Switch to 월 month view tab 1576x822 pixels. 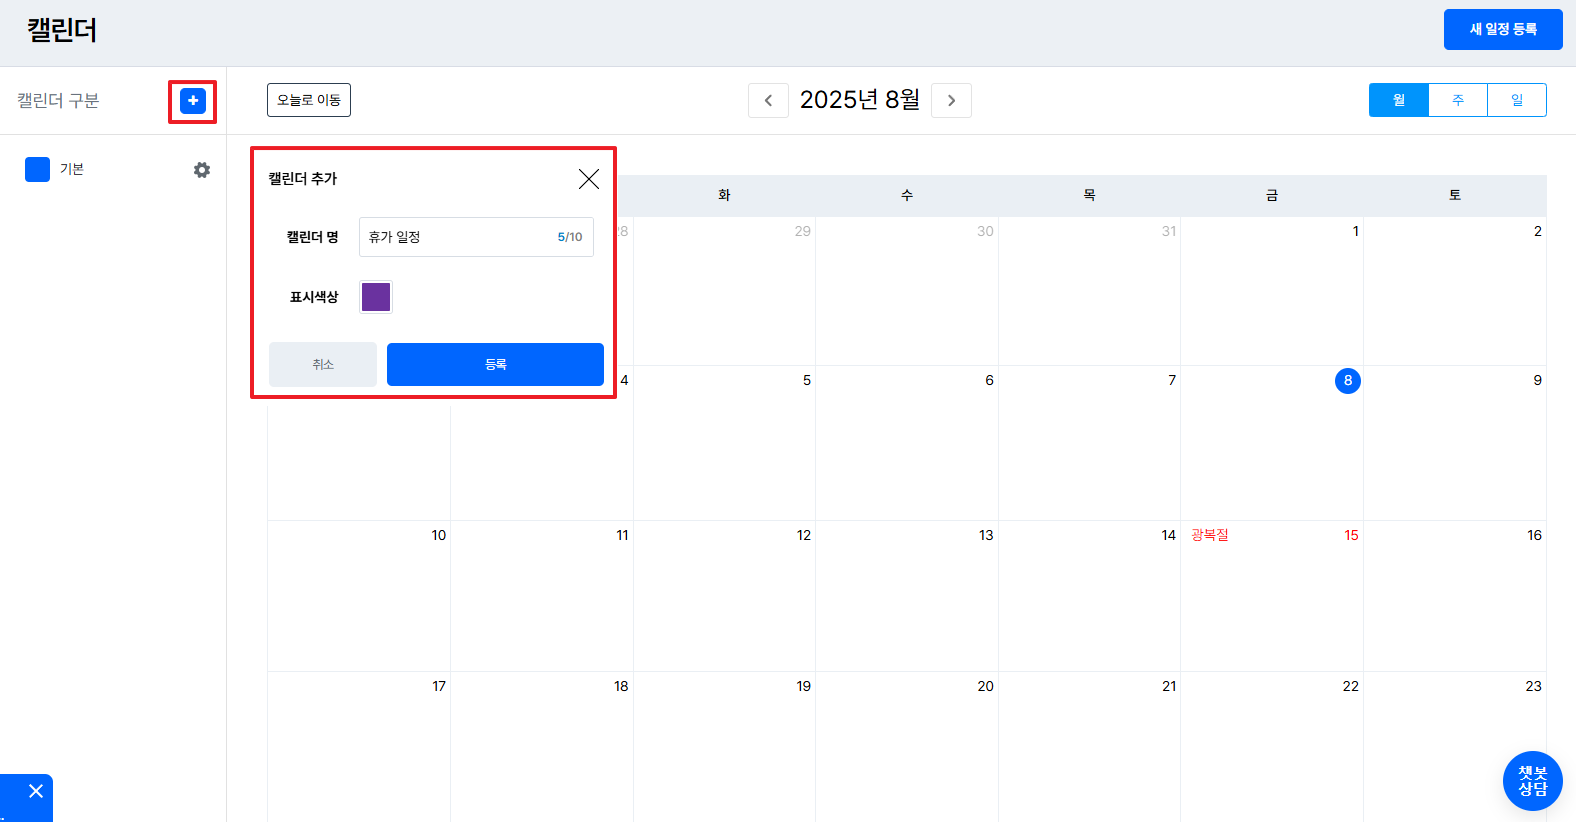(x=1398, y=100)
